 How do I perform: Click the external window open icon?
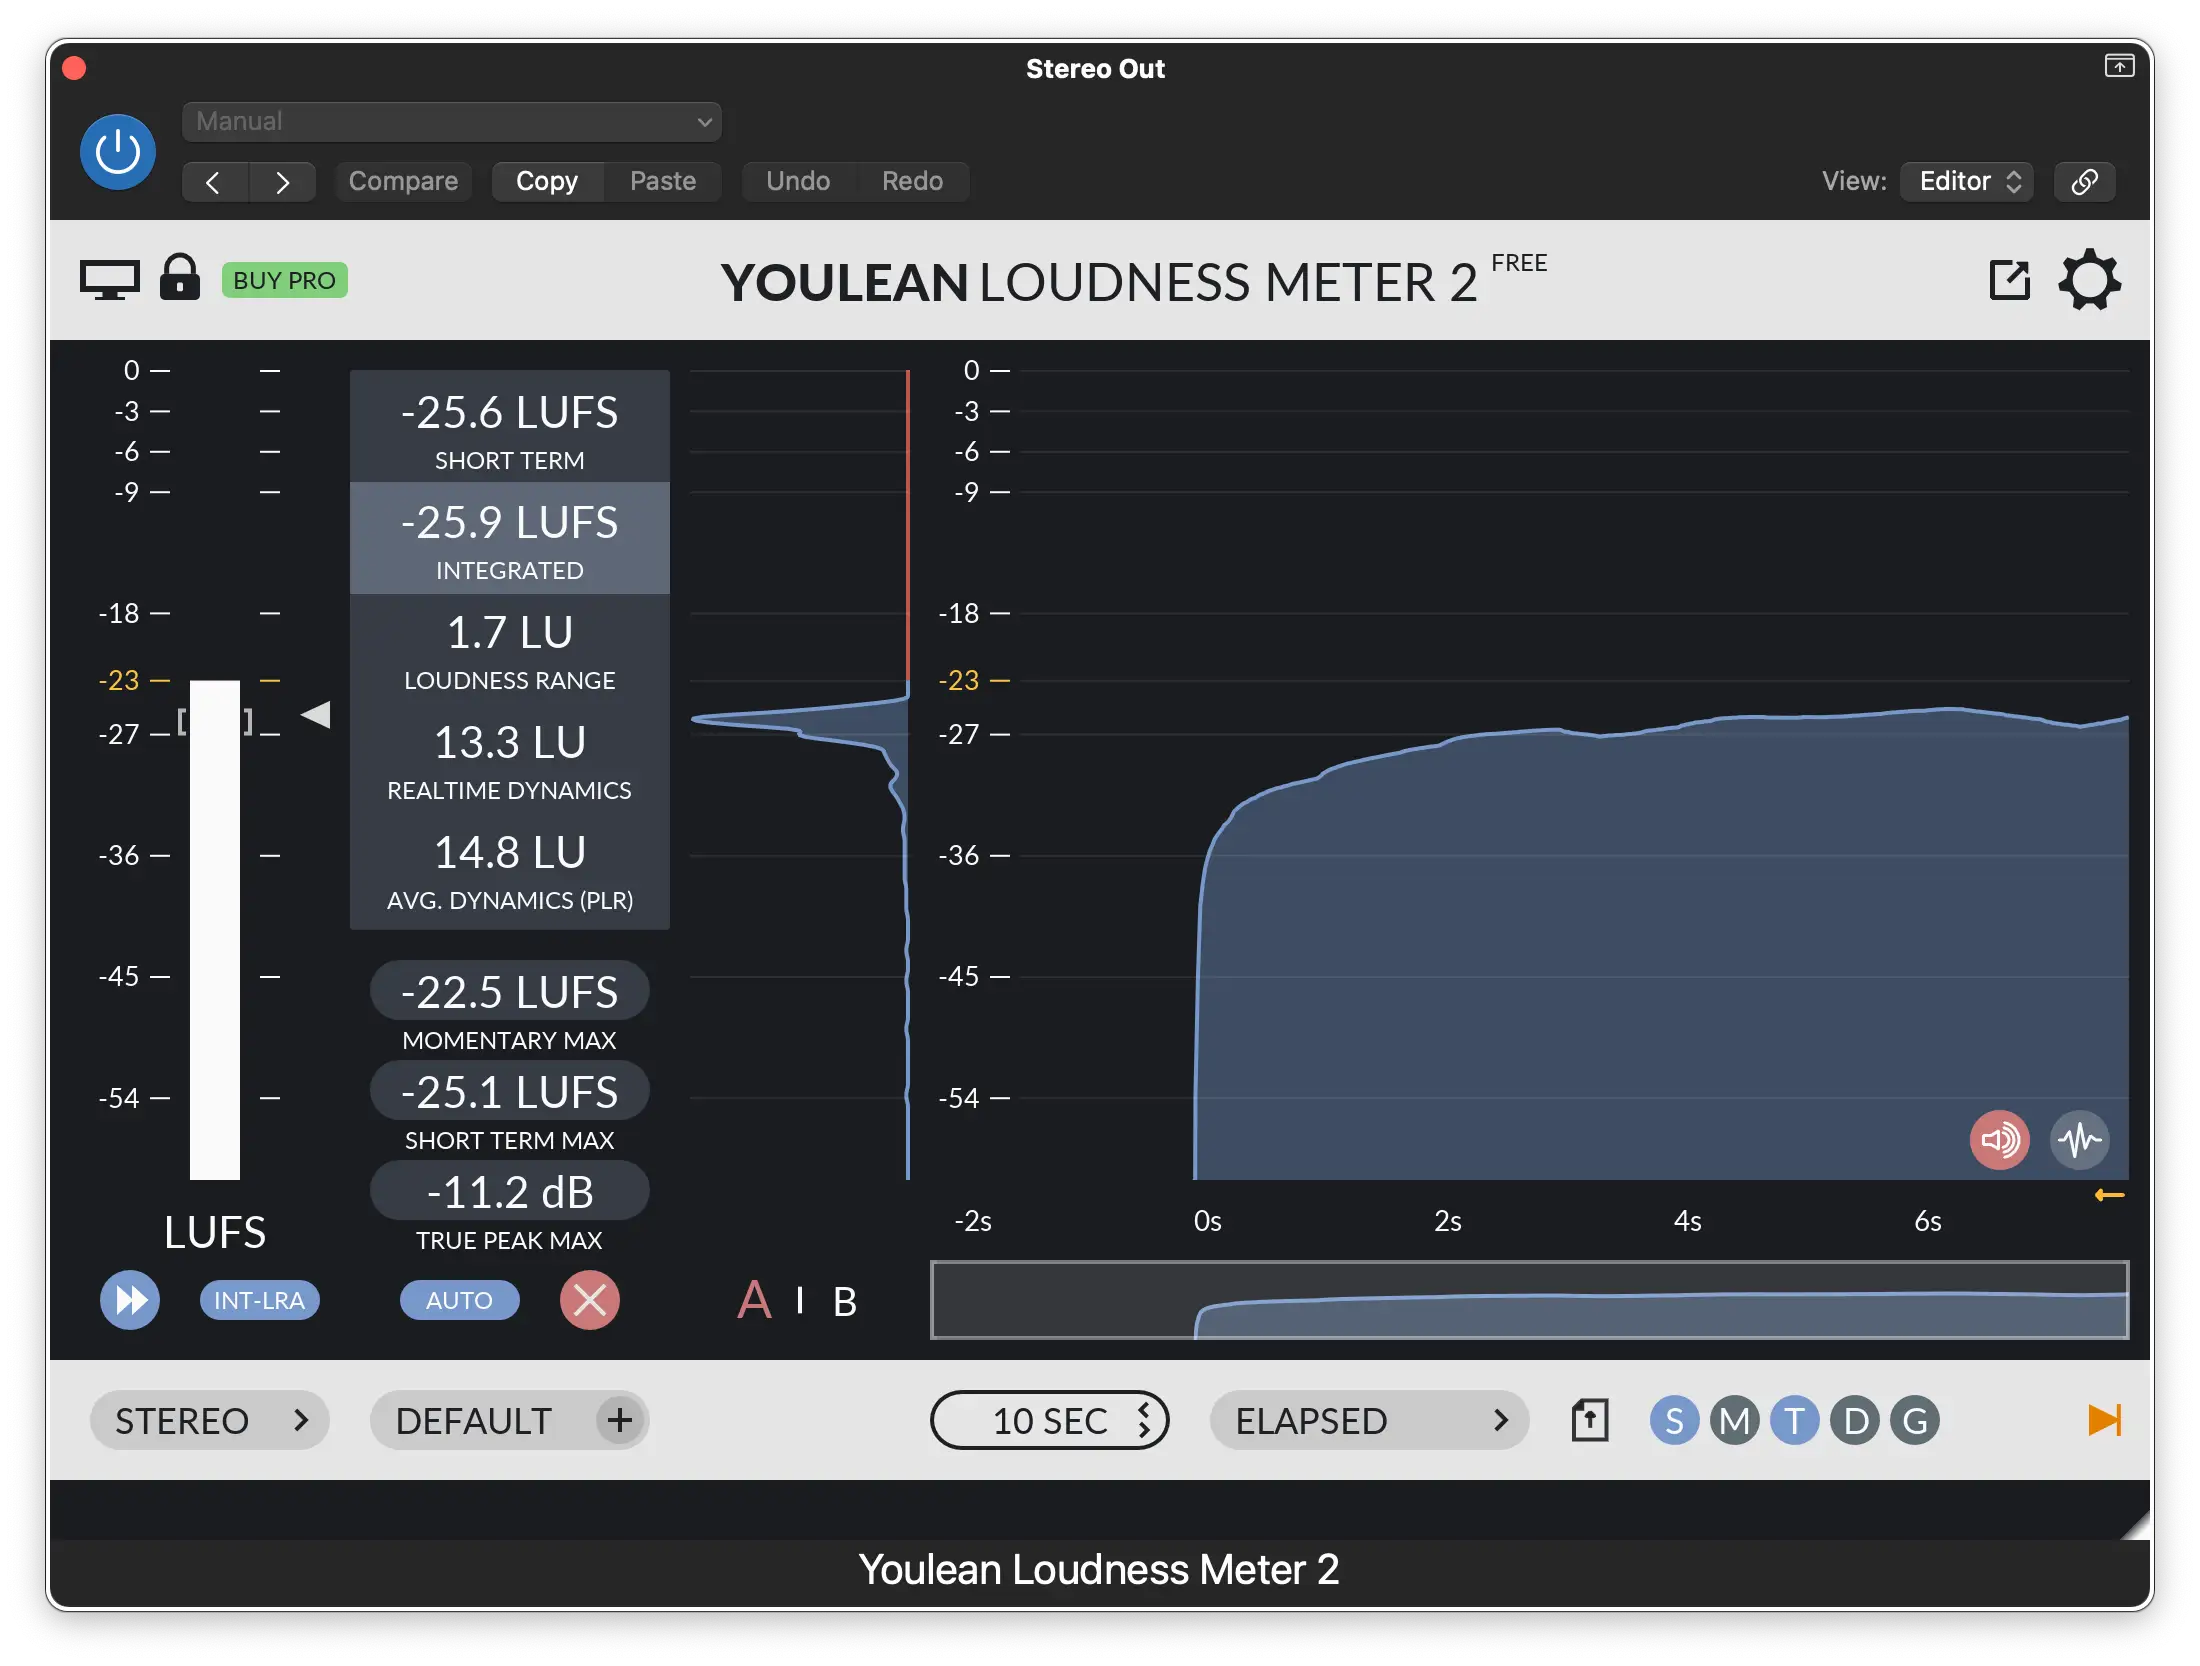[x=2009, y=276]
